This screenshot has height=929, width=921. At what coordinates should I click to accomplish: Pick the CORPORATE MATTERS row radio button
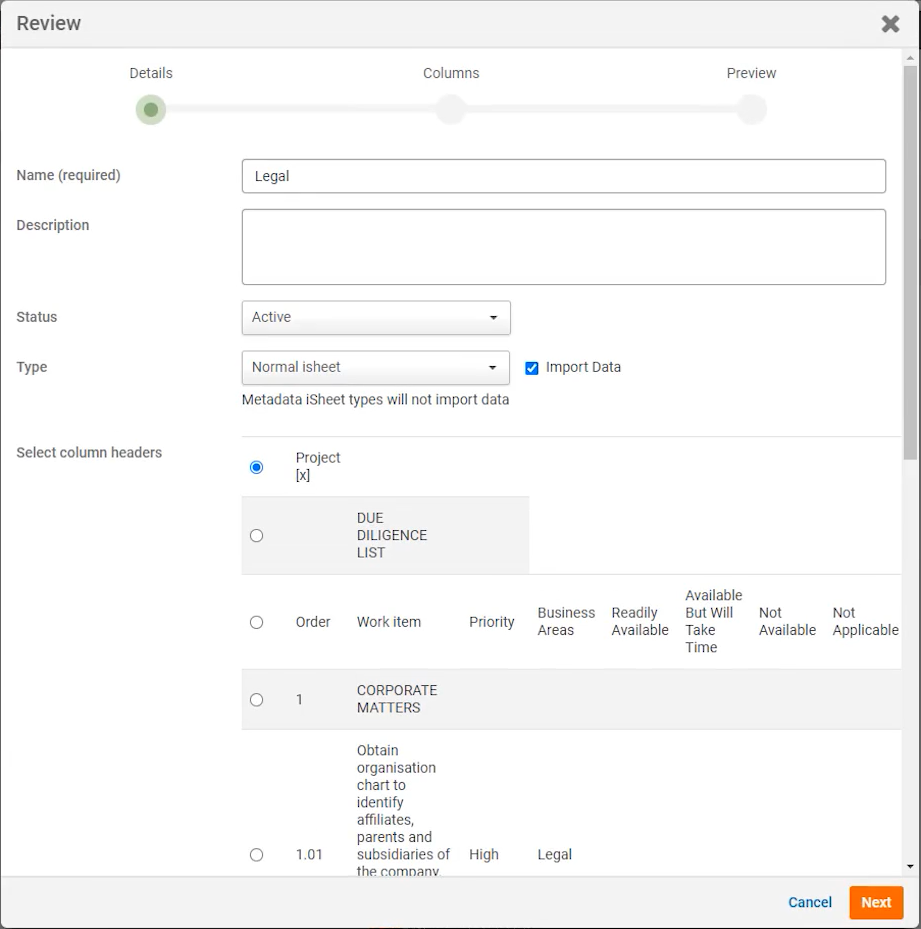coord(257,700)
